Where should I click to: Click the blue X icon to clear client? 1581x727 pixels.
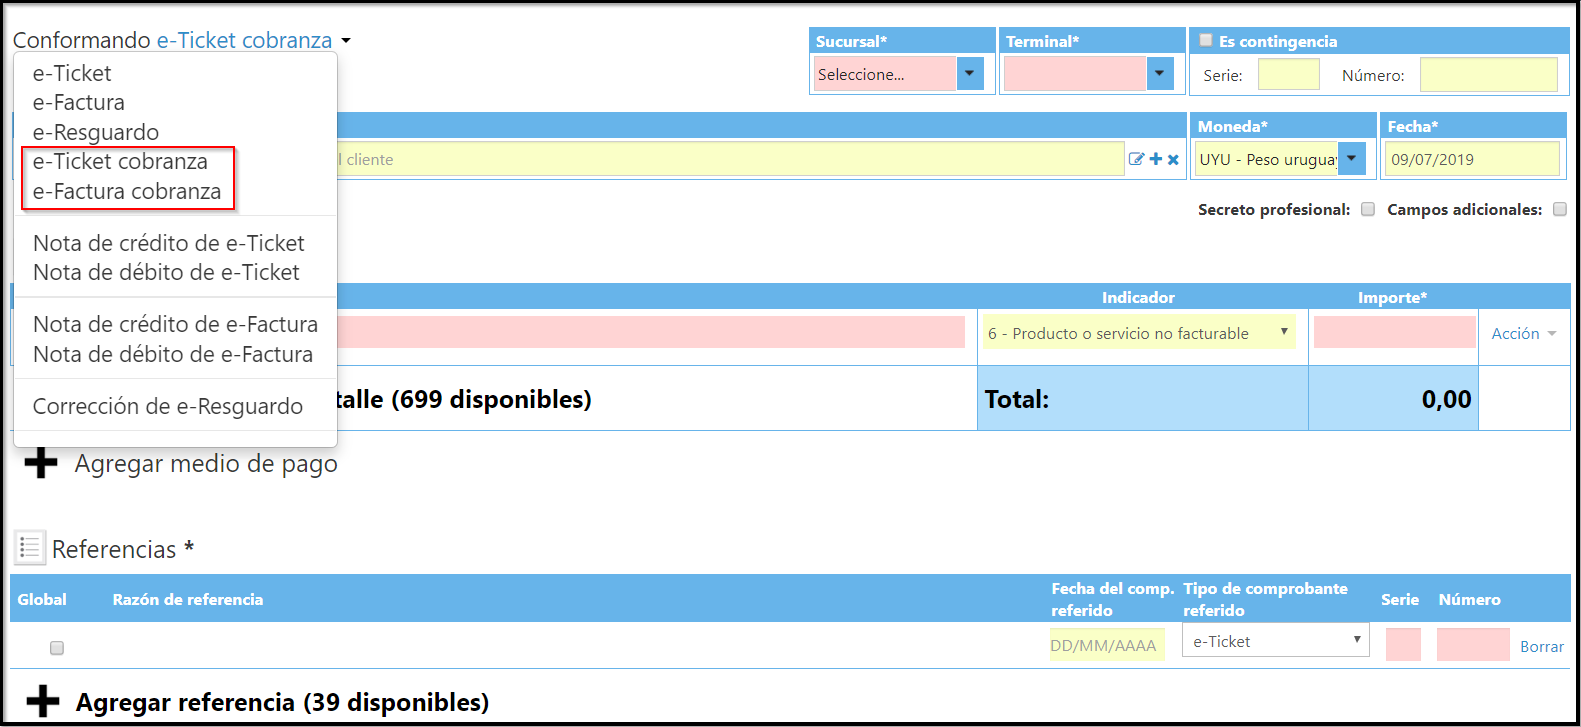coord(1173,159)
